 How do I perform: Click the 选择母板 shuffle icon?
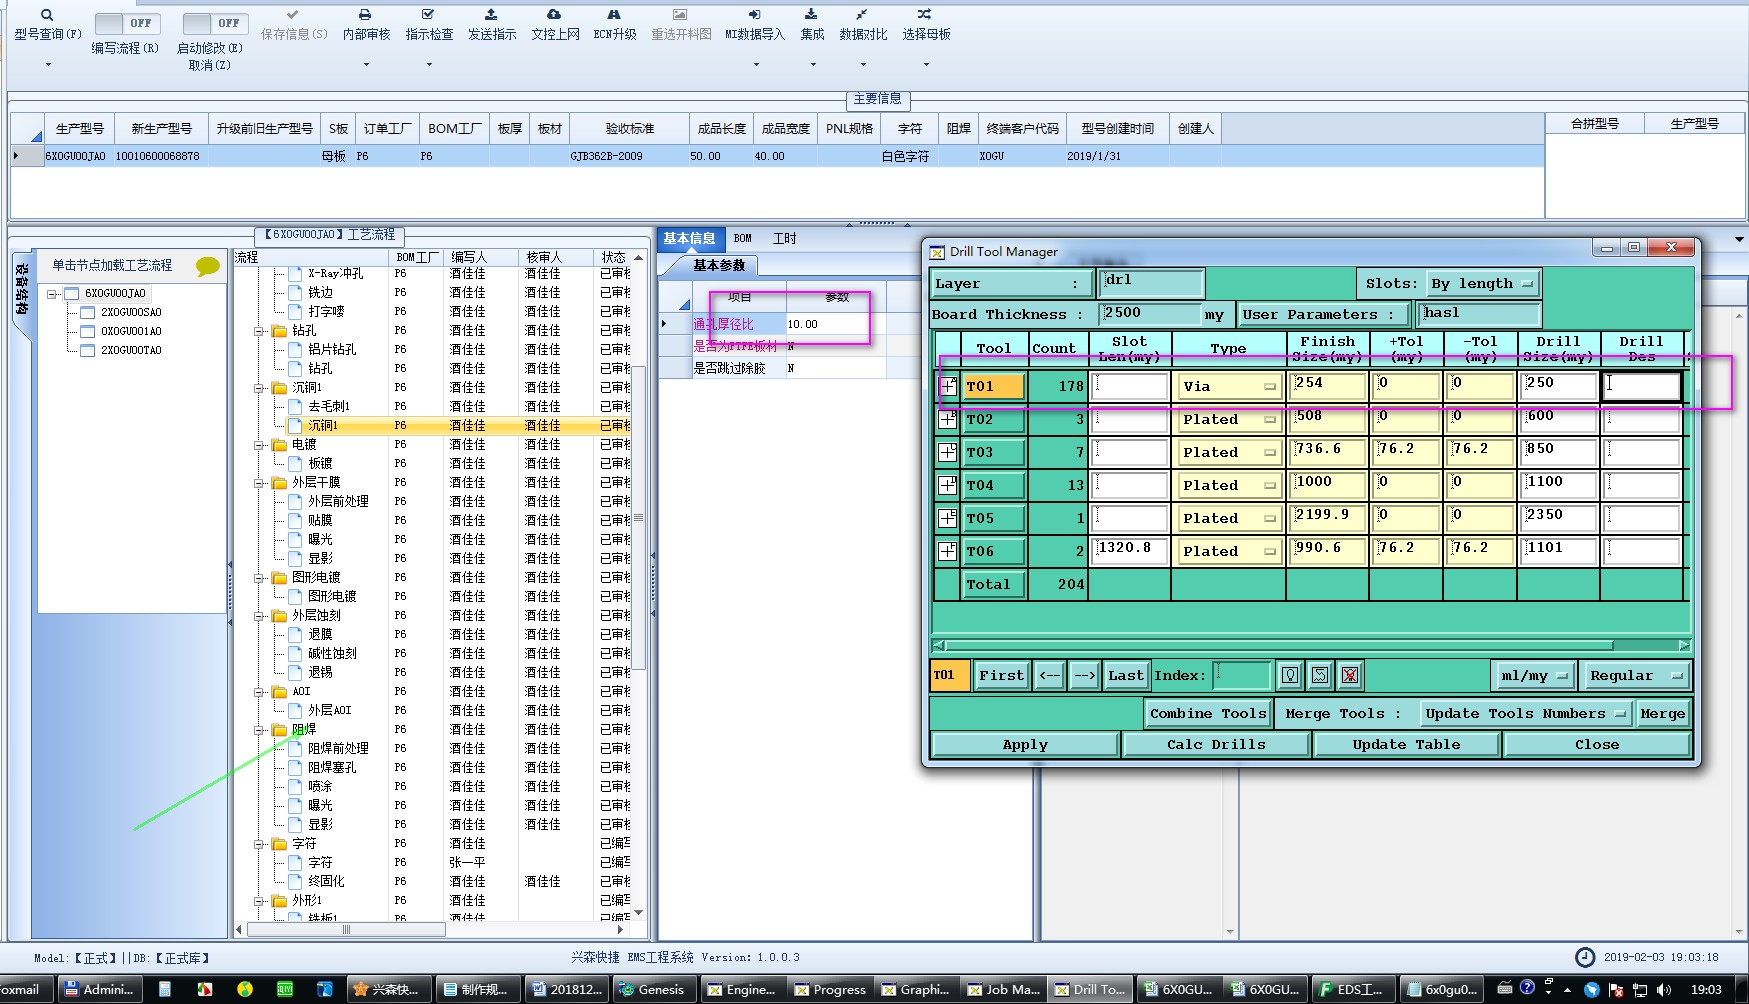(x=925, y=15)
